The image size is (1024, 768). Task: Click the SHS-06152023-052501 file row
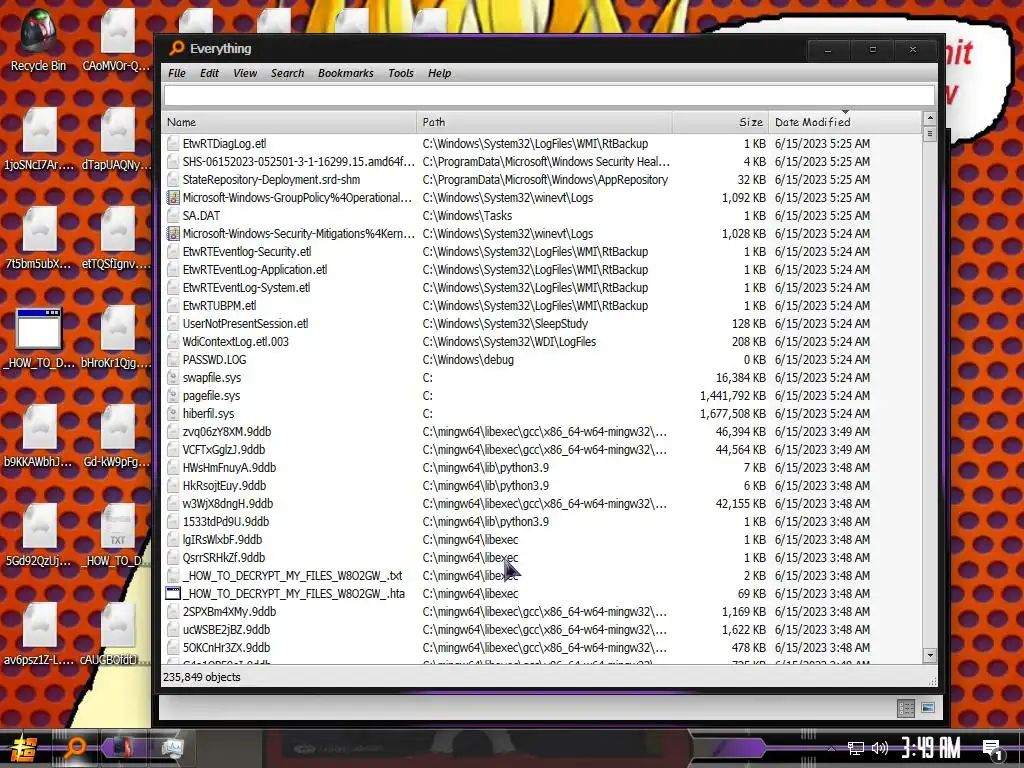(542, 161)
